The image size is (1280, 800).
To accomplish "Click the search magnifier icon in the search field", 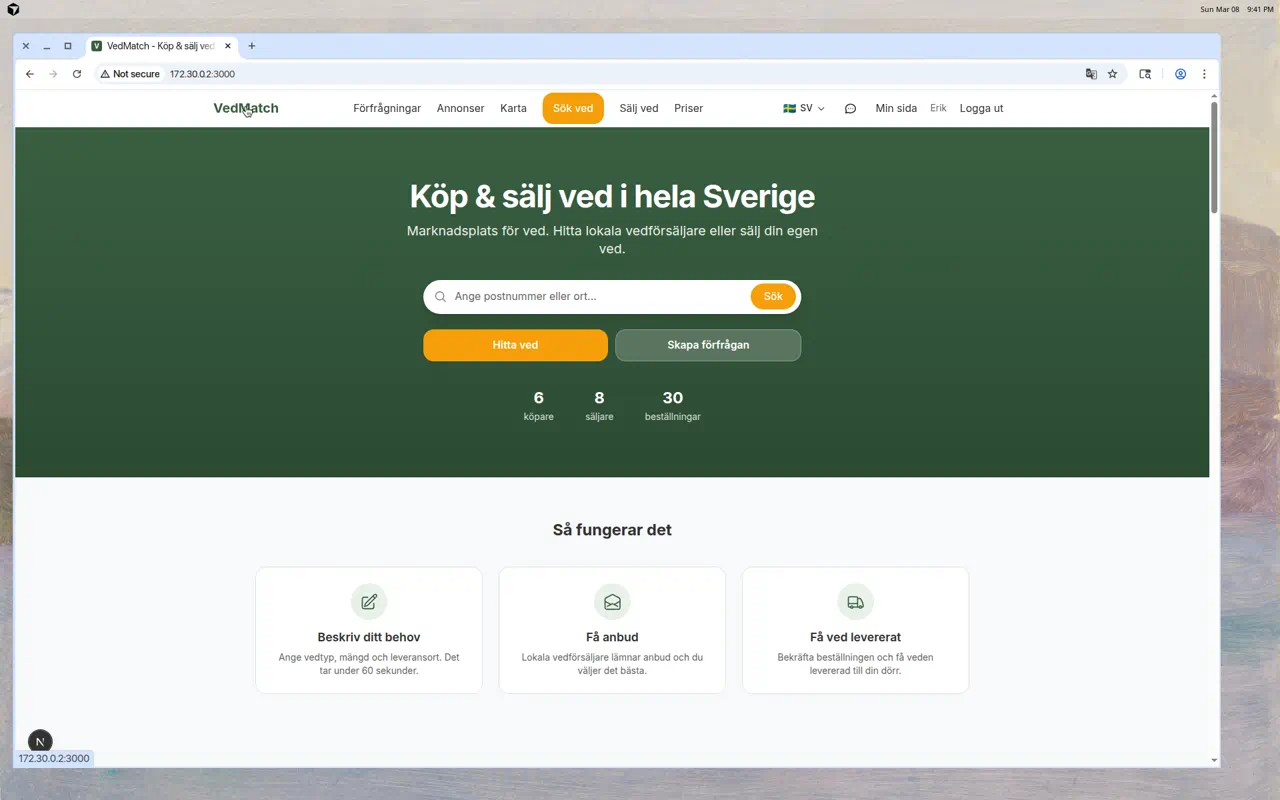I will 440,296.
